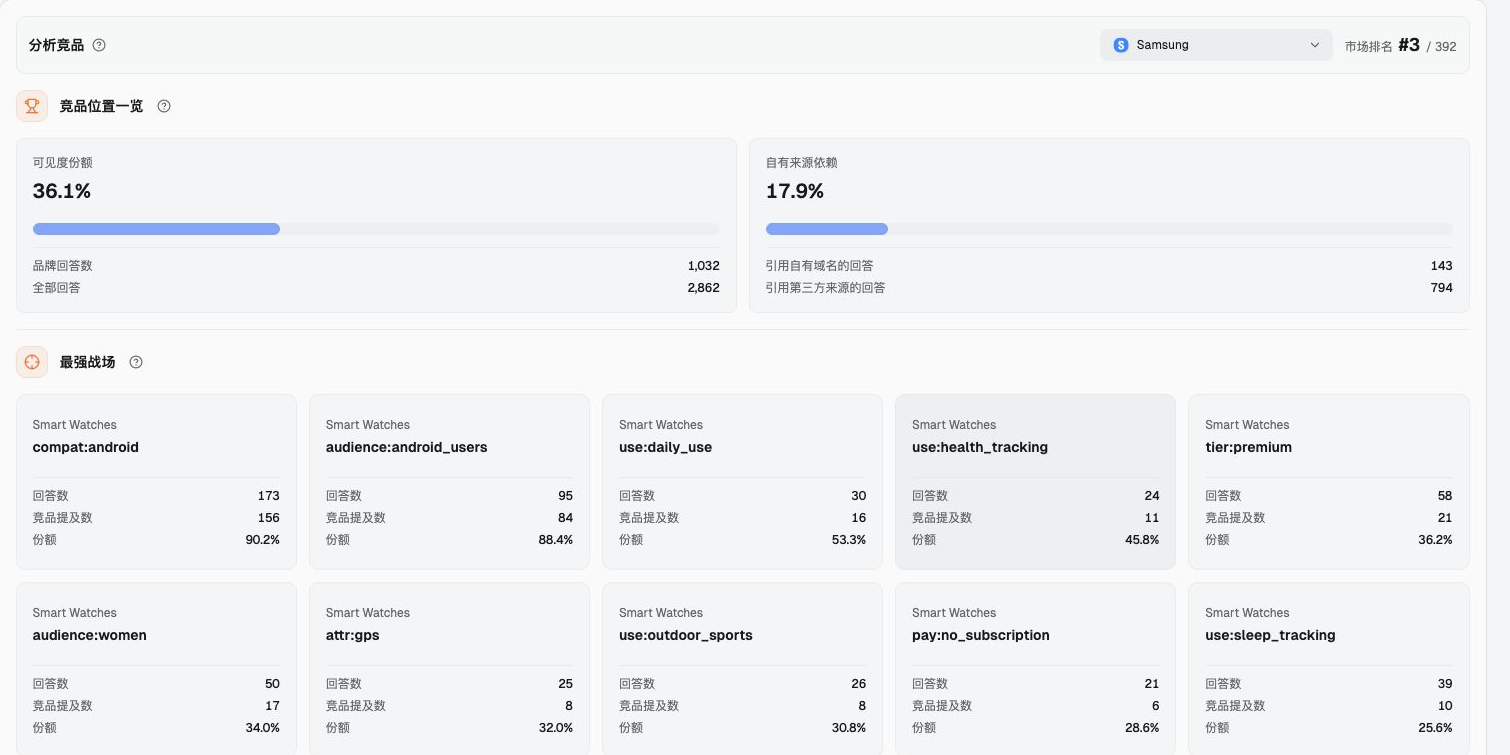The height and width of the screenshot is (755, 1510).
Task: Click the 90.2% share in compat:android
Action: pos(262,540)
